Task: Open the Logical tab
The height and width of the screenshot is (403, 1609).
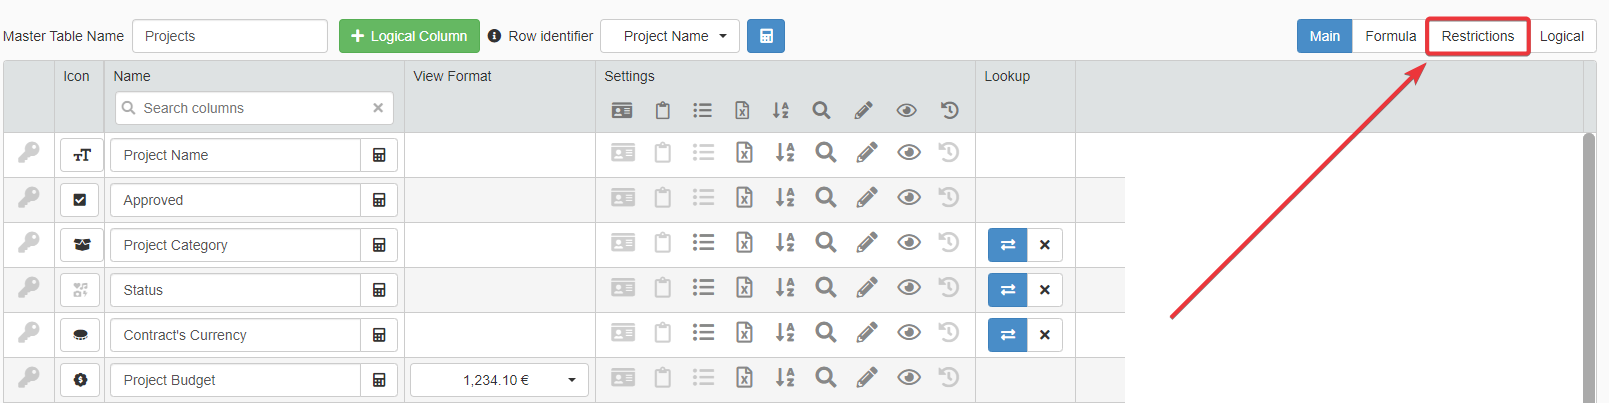Action: point(1561,36)
